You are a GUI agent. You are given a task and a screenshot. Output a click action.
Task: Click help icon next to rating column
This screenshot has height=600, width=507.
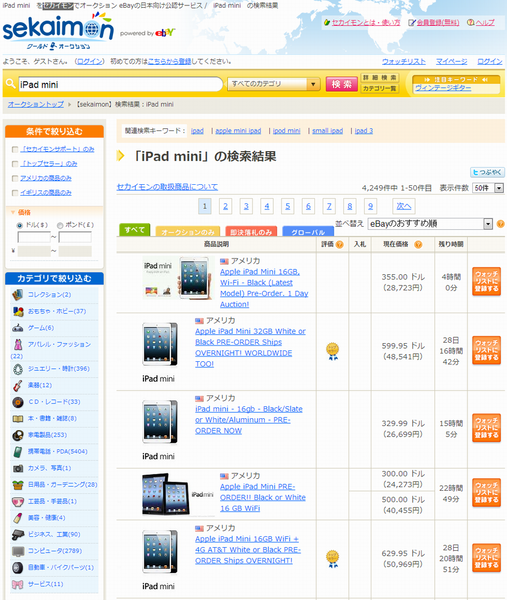[339, 244]
